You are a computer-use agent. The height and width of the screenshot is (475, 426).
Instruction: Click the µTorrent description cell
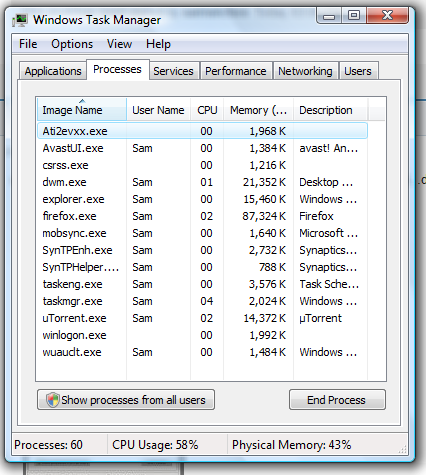pos(320,318)
